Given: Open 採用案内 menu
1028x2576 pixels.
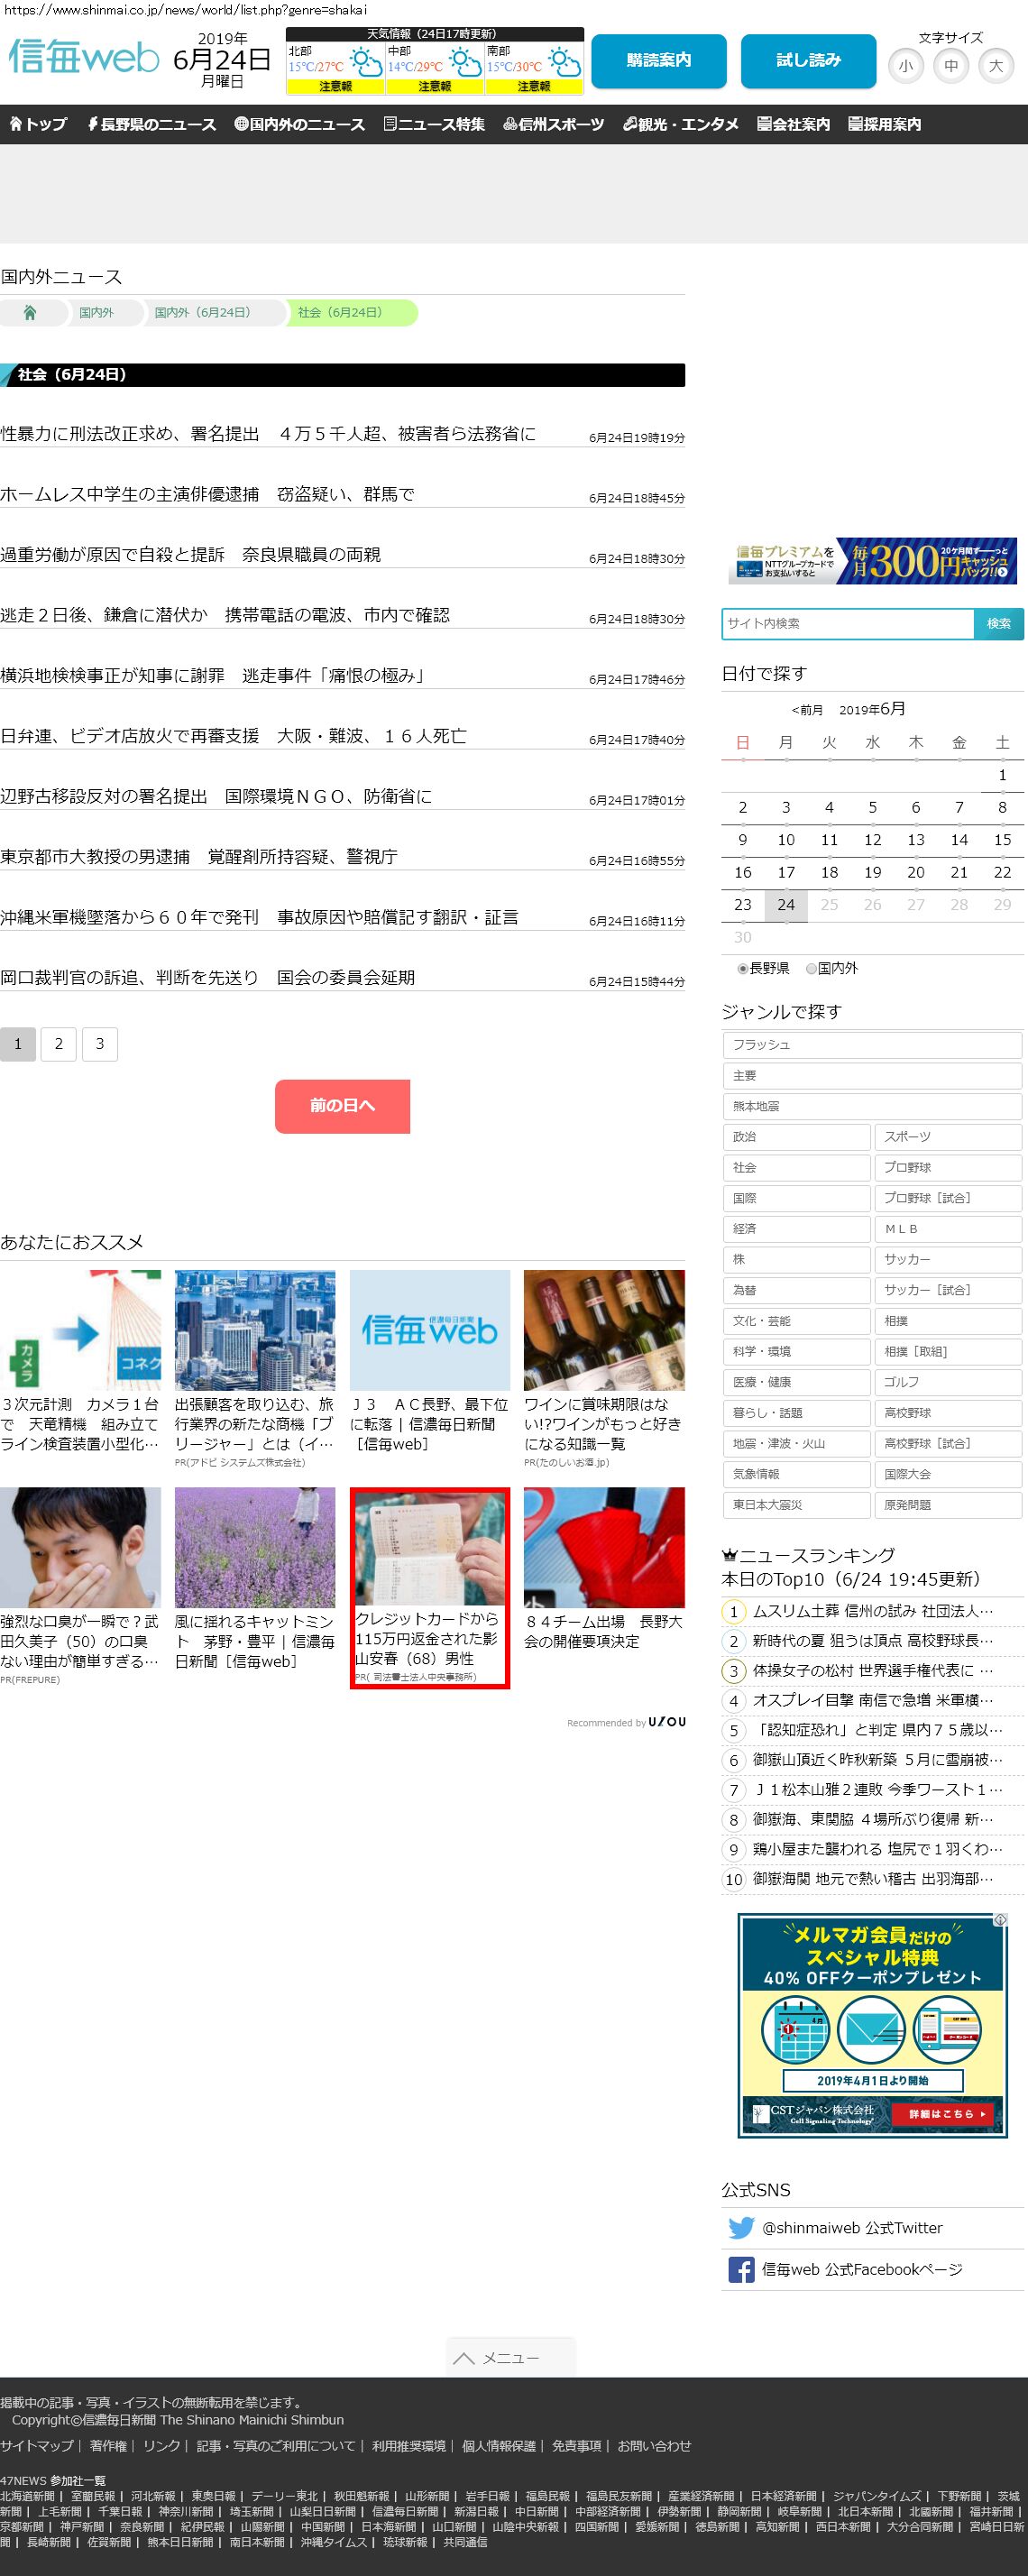Looking at the screenshot, I should [884, 124].
